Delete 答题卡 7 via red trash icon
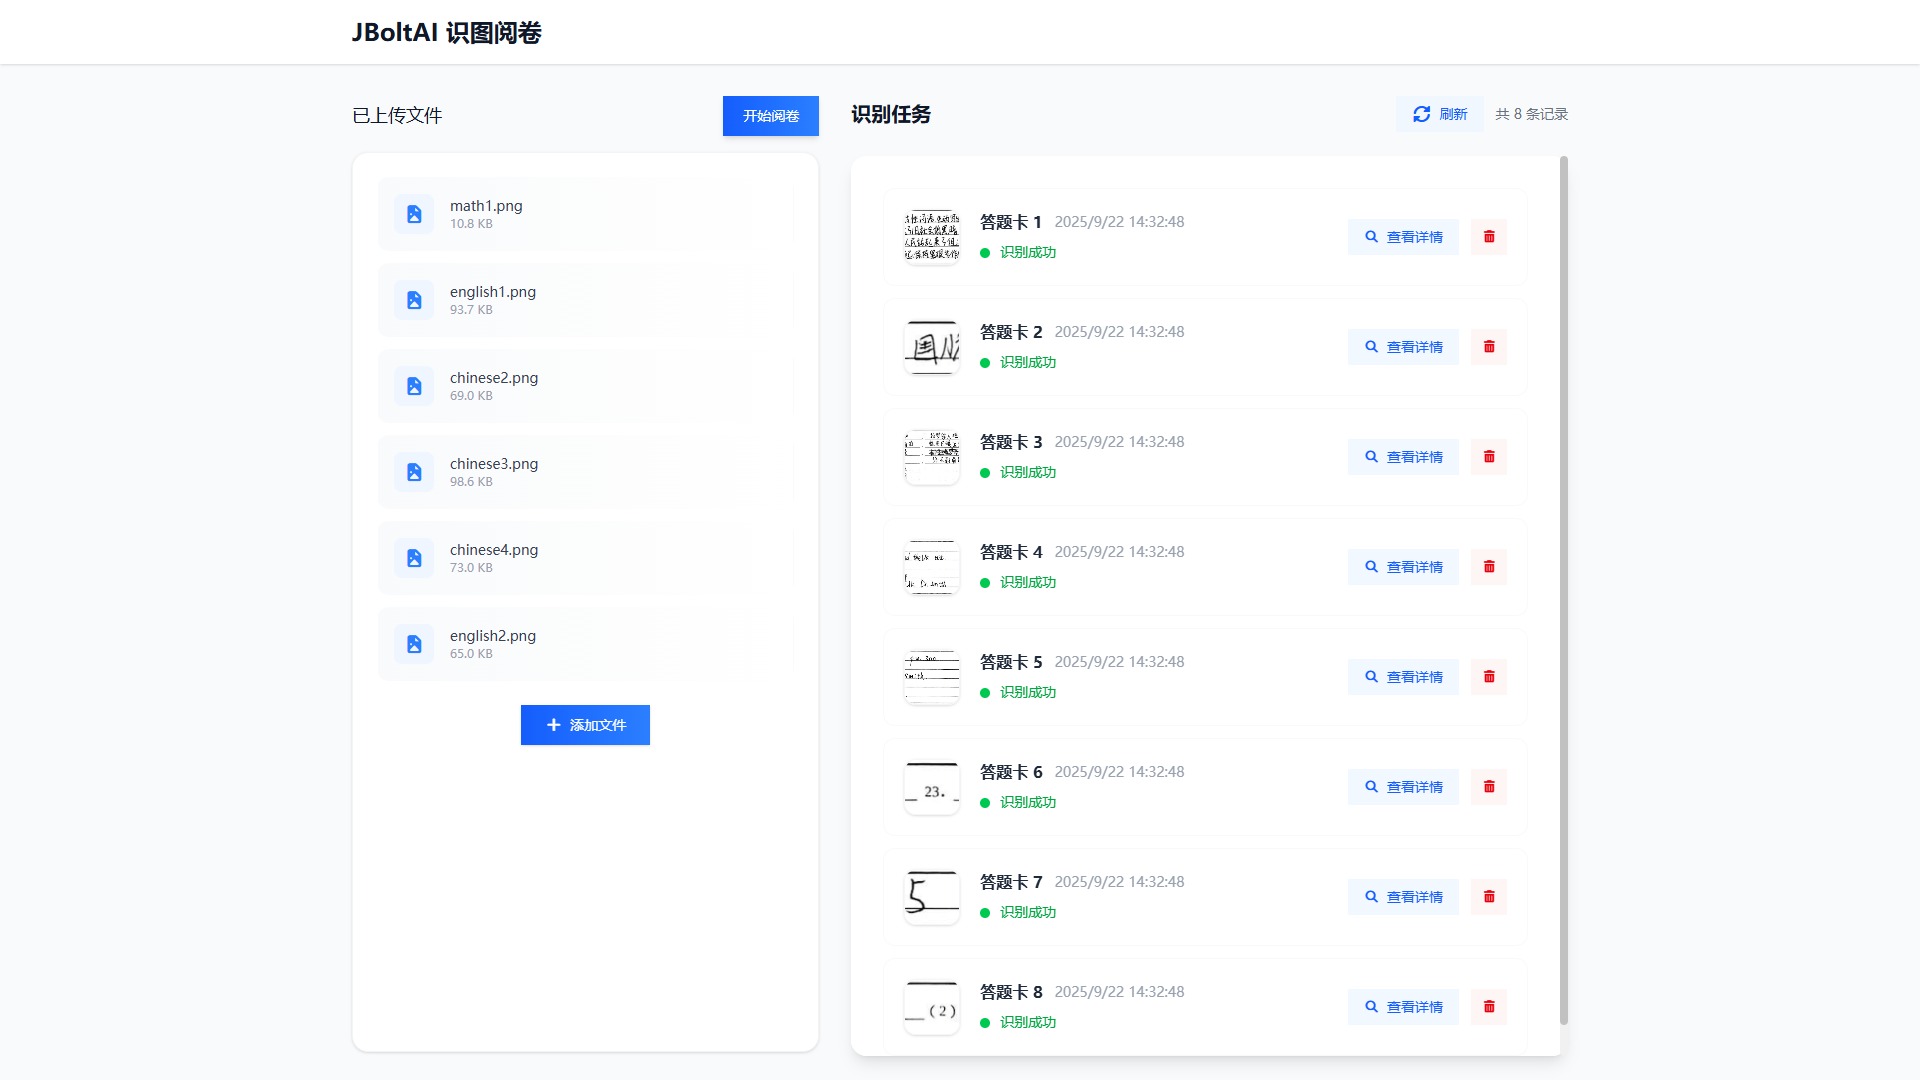This screenshot has width=1920, height=1080. pos(1488,897)
